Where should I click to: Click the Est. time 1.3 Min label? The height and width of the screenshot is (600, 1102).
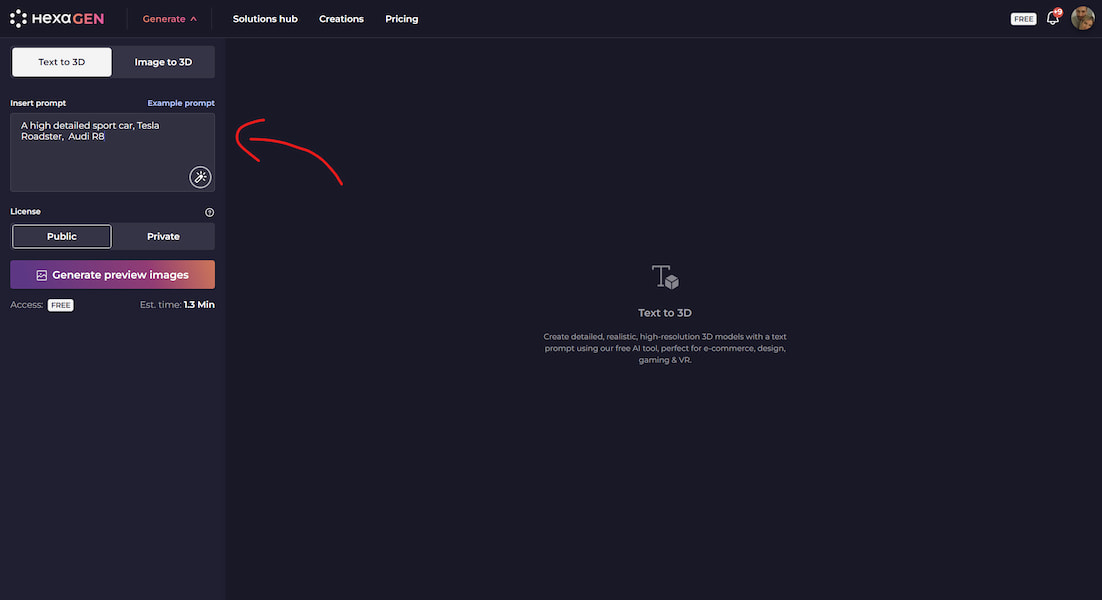pos(177,305)
